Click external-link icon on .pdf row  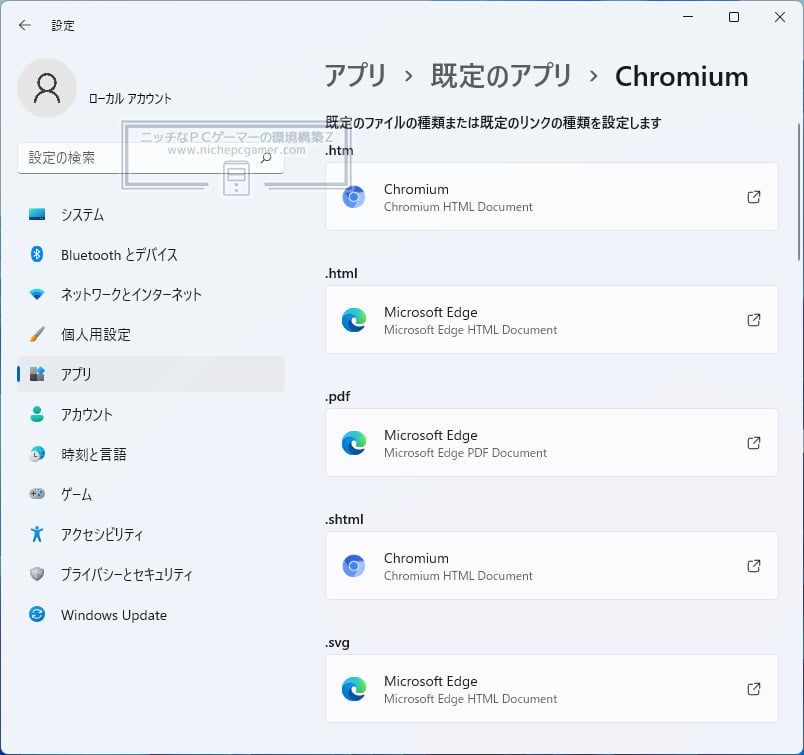(x=753, y=443)
